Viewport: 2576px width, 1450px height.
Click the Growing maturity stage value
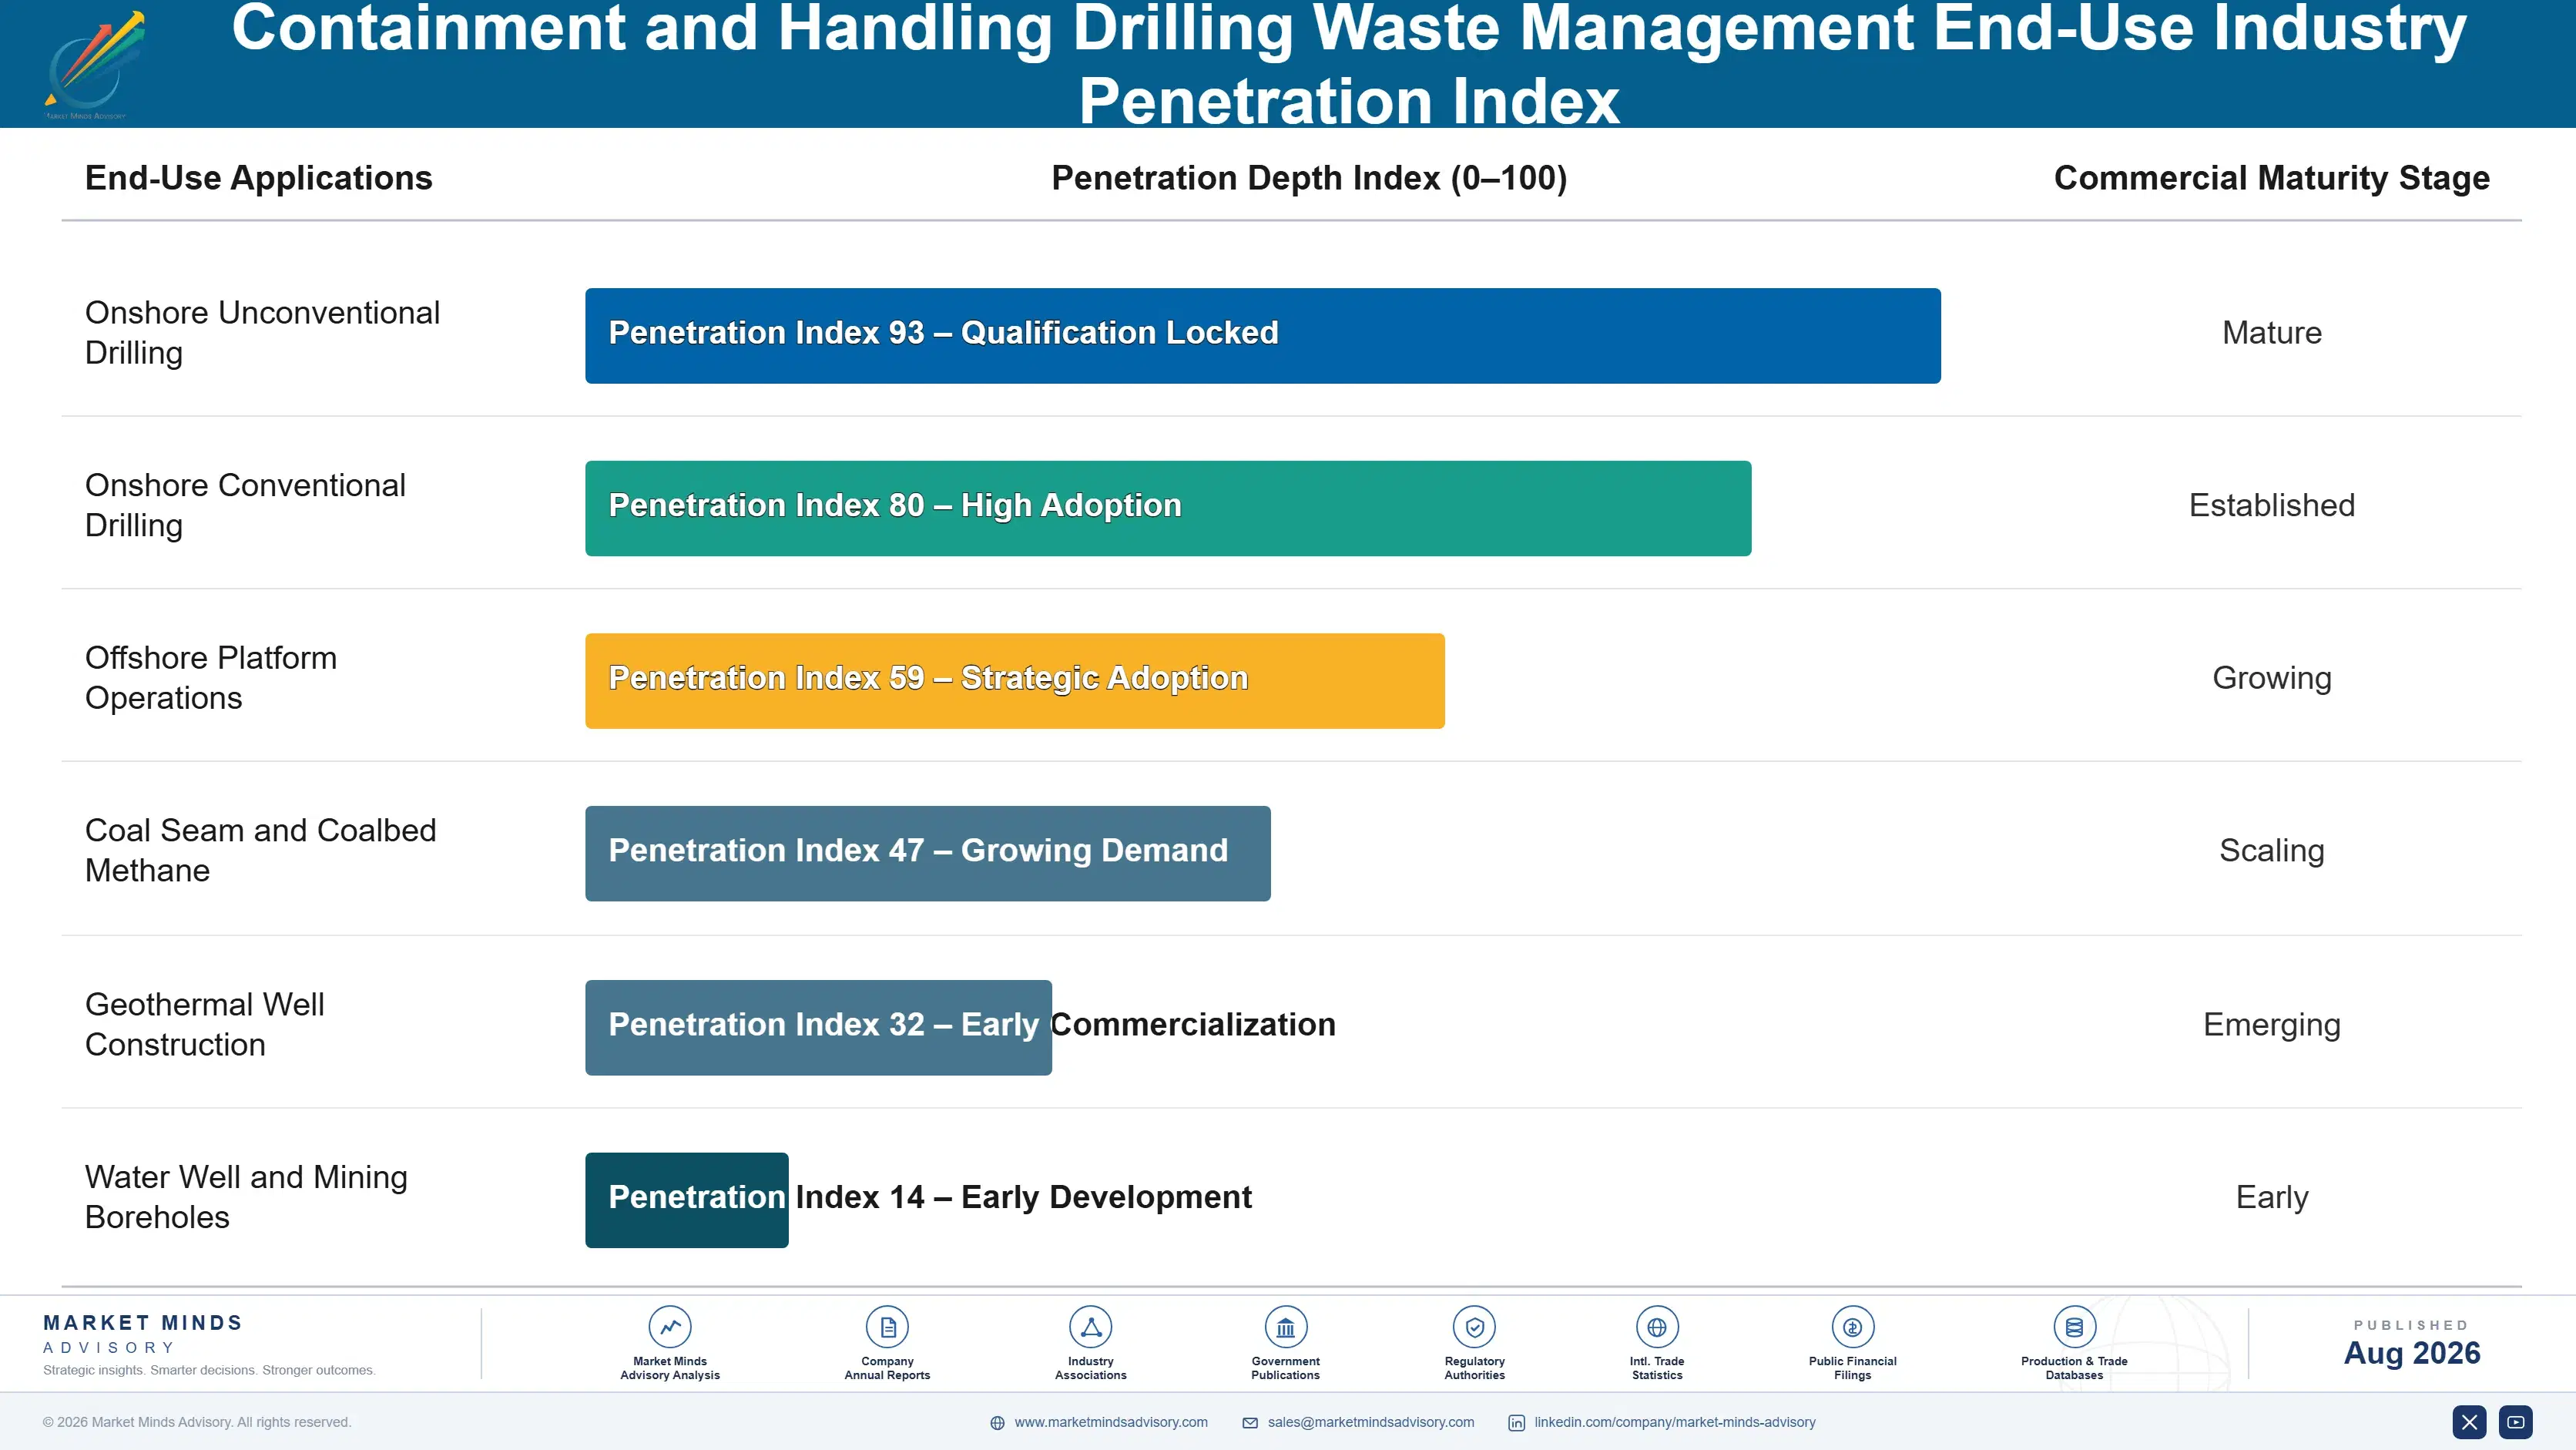coord(2271,678)
